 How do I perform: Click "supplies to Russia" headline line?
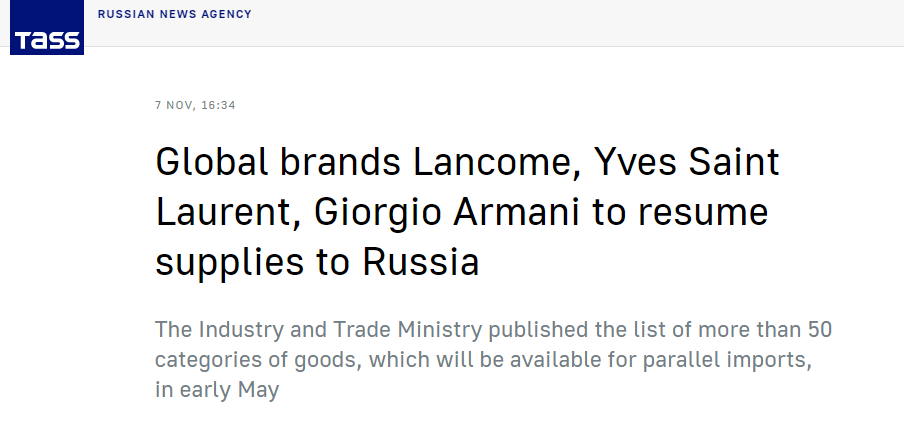(x=317, y=263)
